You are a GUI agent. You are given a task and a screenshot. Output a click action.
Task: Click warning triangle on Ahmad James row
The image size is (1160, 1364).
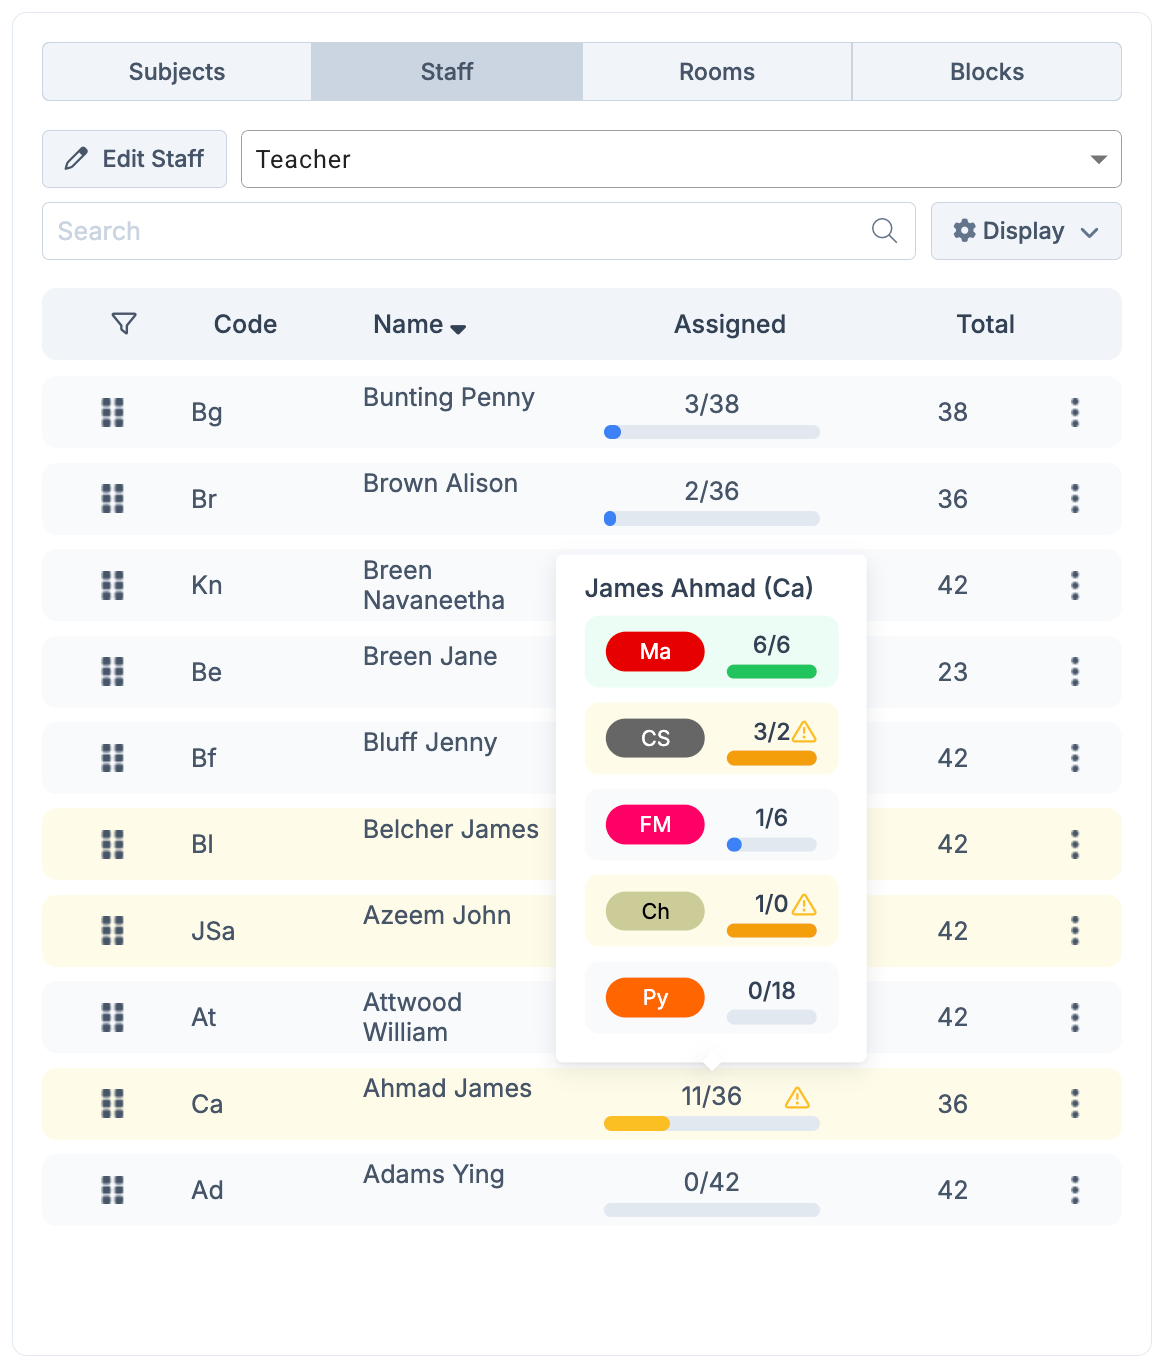[x=797, y=1098]
